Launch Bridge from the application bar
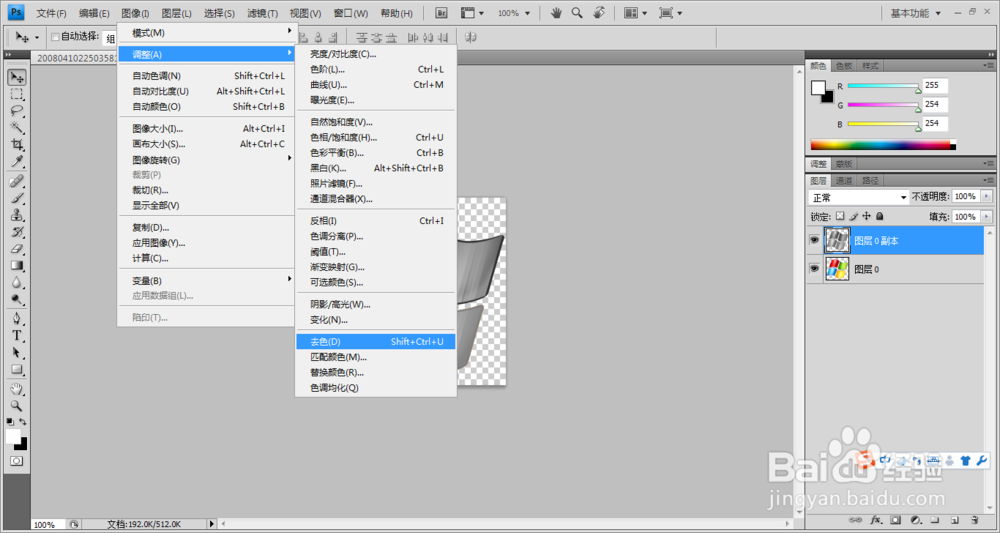This screenshot has width=1000, height=533. point(441,13)
